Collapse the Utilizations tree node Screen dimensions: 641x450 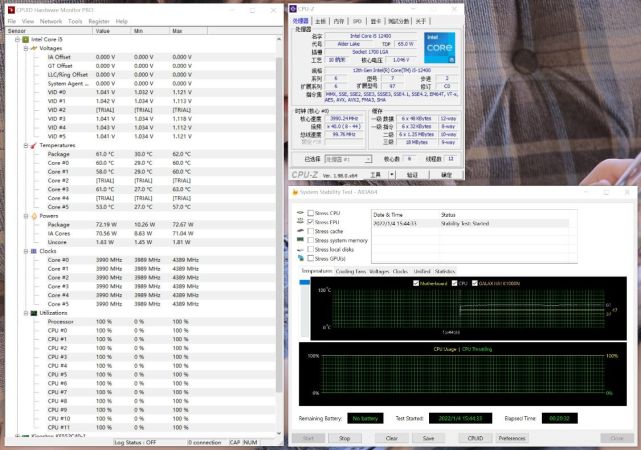coord(24,313)
